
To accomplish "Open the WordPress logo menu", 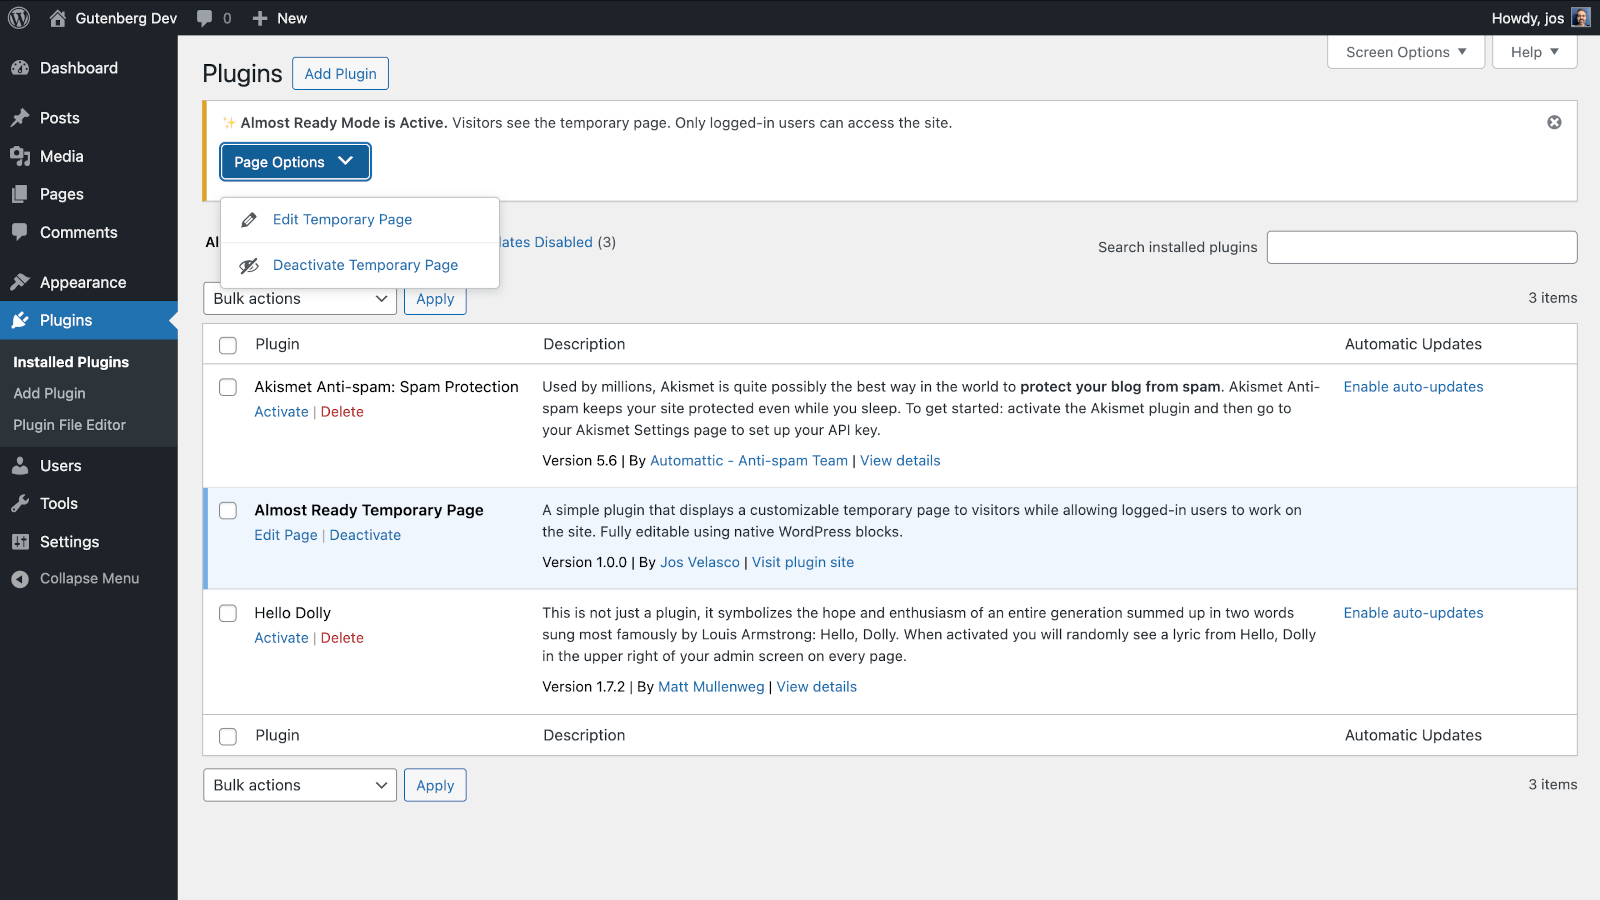I will 18,17.
